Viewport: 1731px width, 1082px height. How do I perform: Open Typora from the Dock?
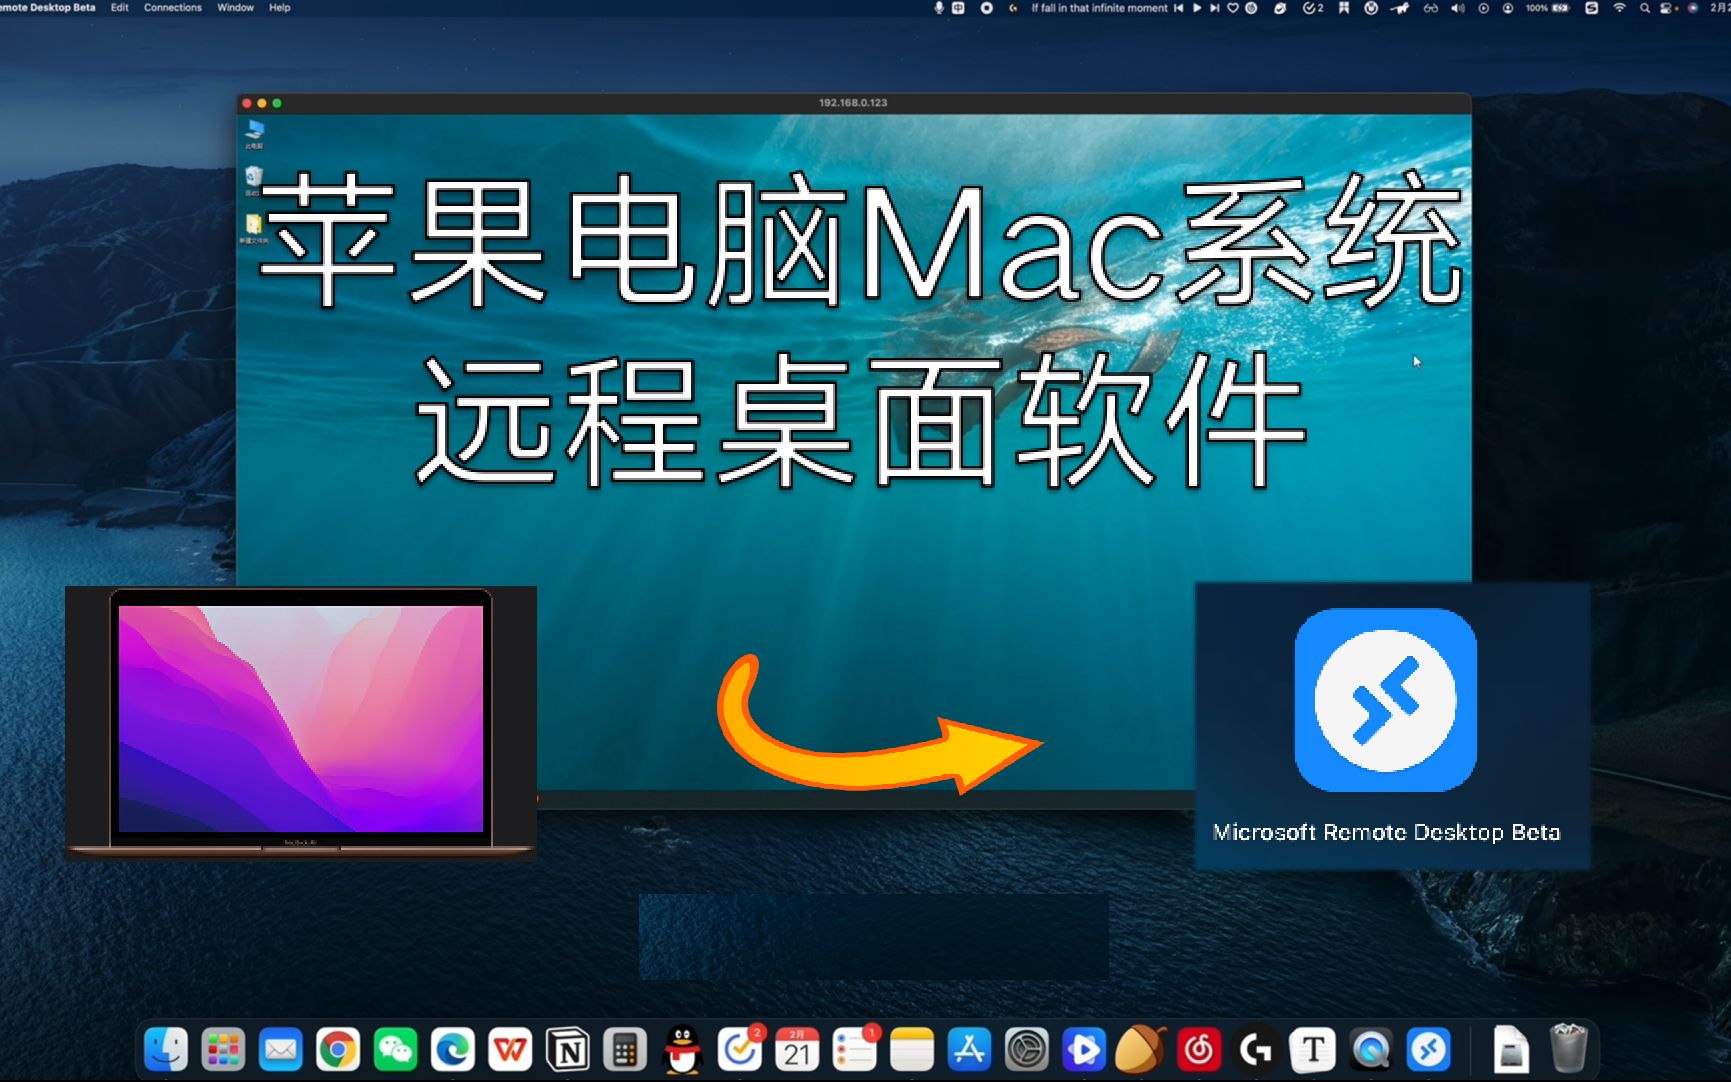[x=1313, y=1049]
